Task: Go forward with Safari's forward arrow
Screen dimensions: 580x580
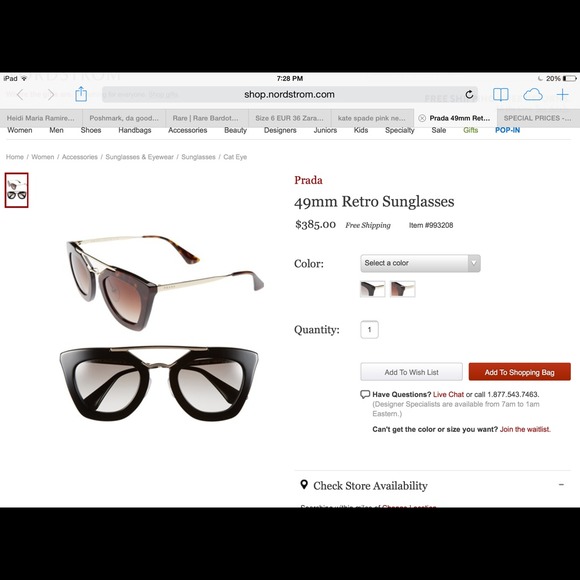Action: pos(51,95)
